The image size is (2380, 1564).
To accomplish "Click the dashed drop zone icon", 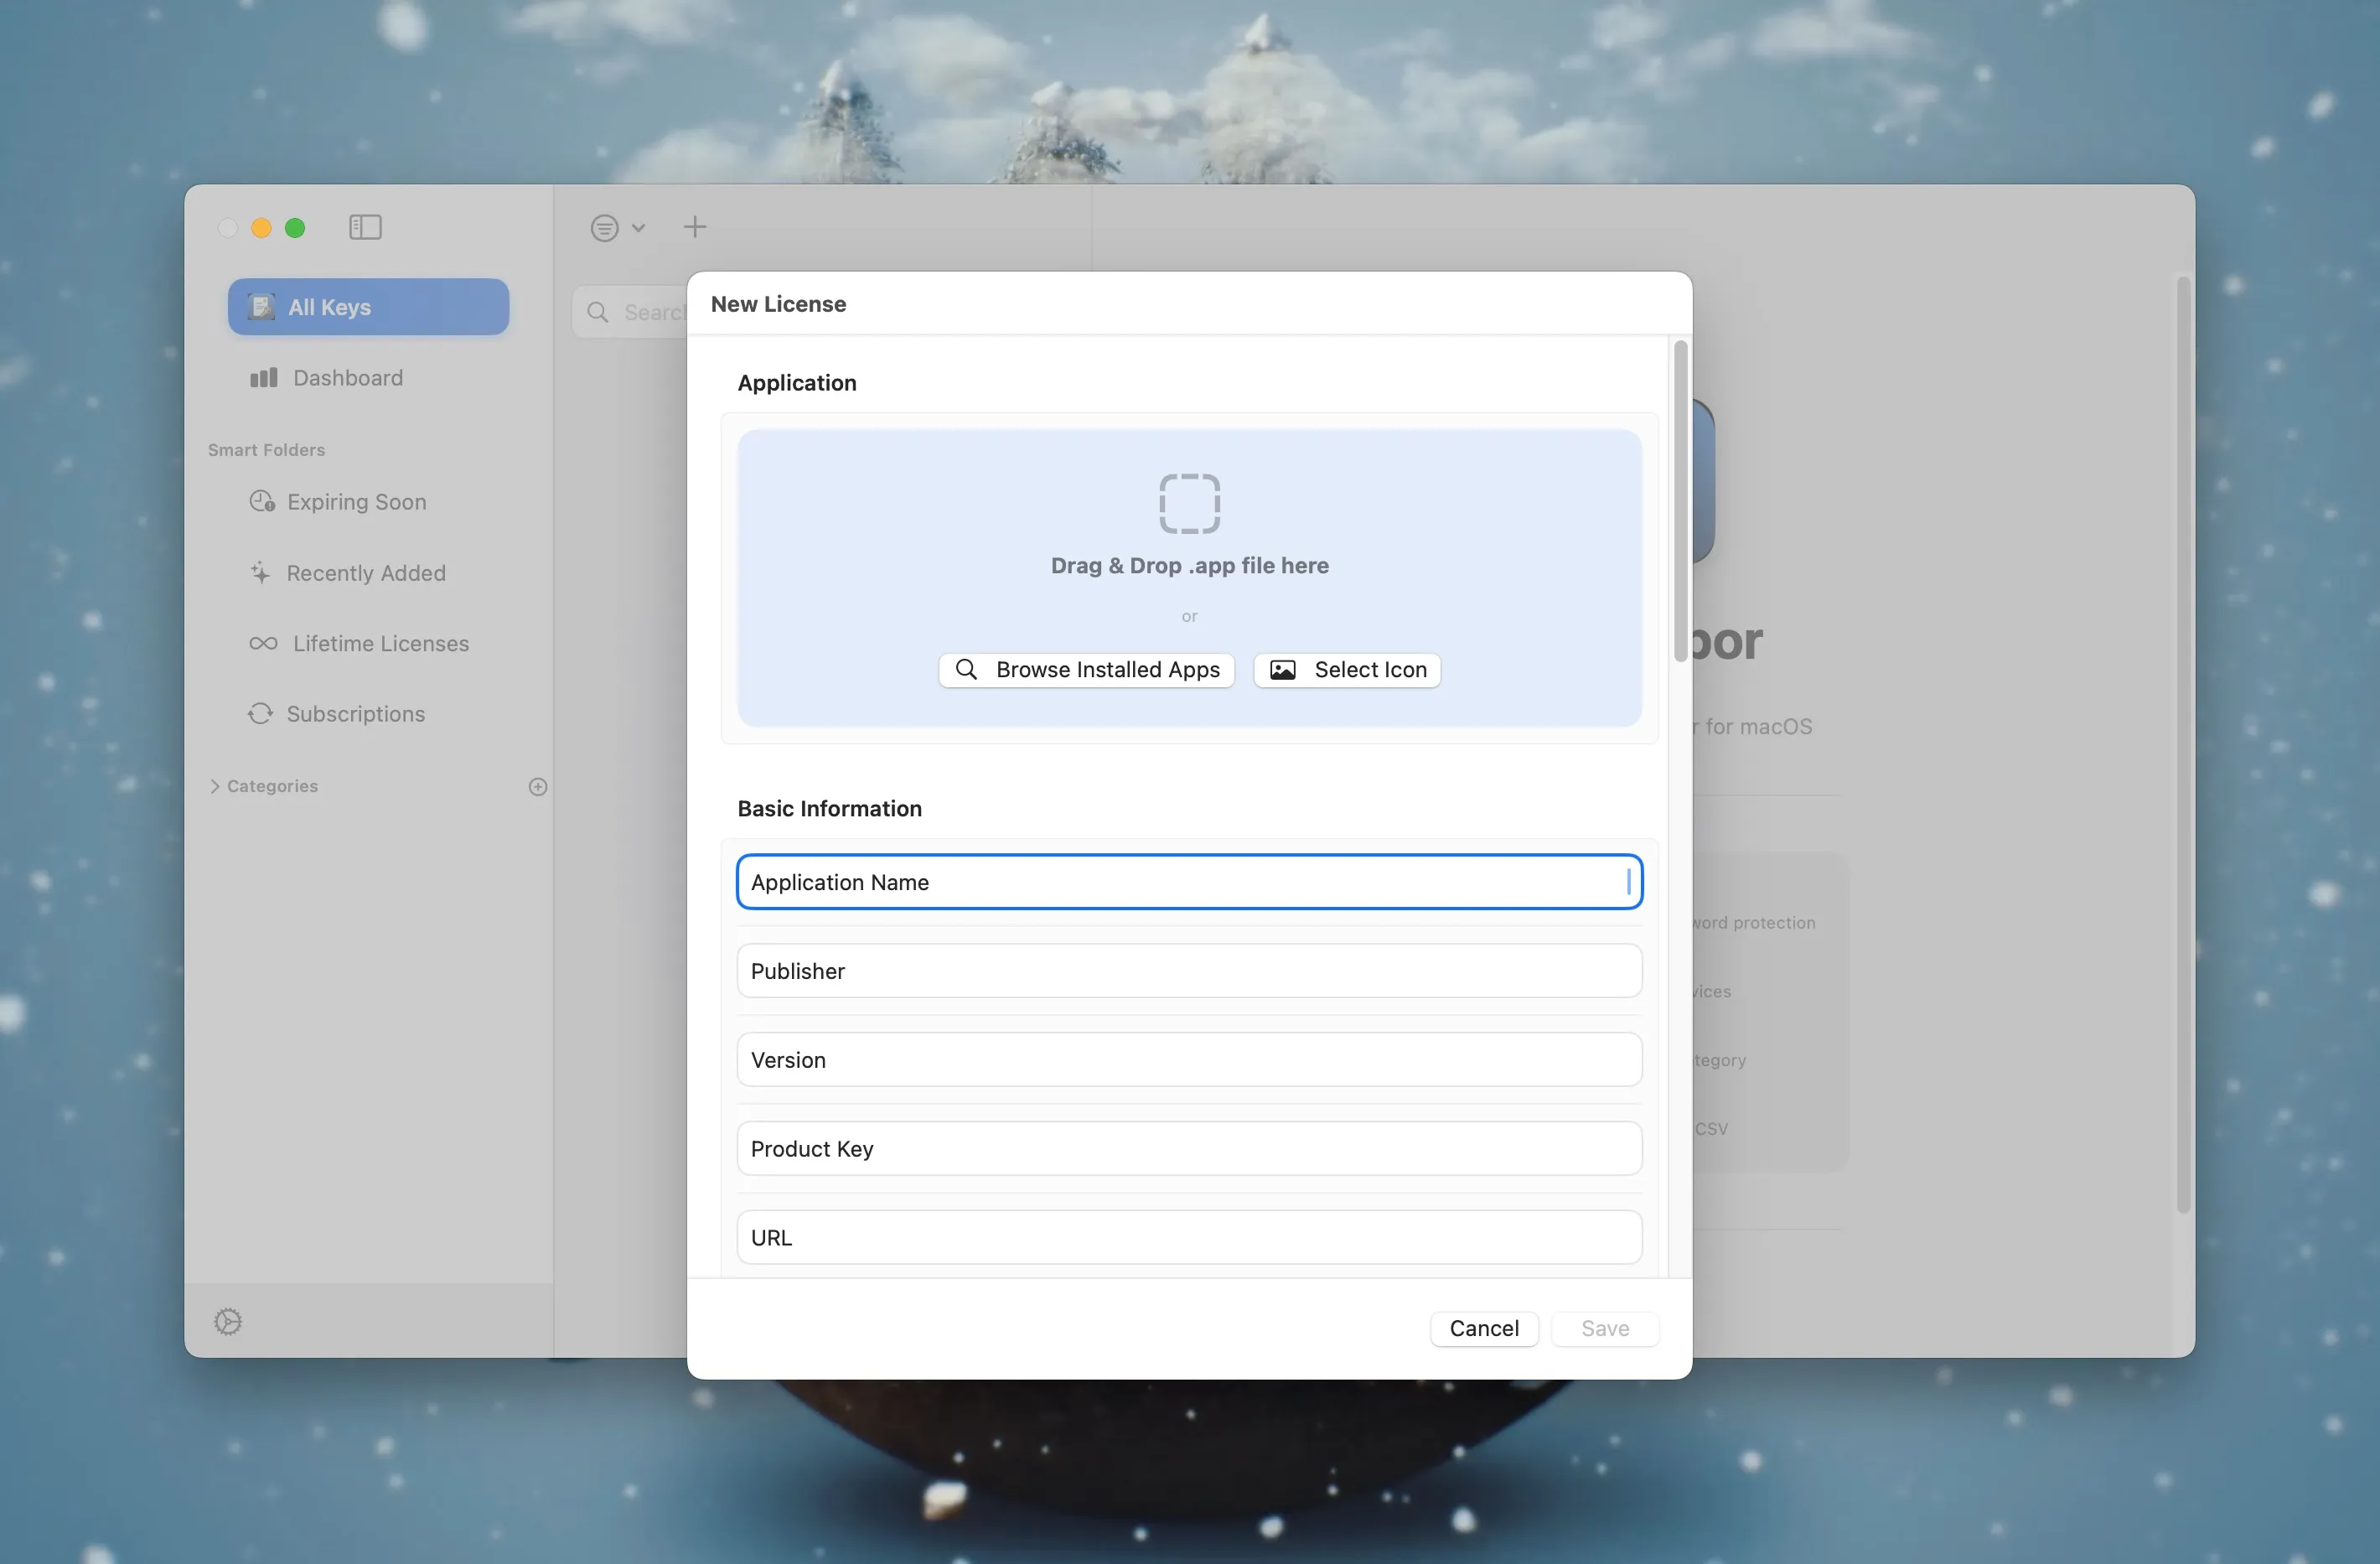I will [x=1189, y=503].
